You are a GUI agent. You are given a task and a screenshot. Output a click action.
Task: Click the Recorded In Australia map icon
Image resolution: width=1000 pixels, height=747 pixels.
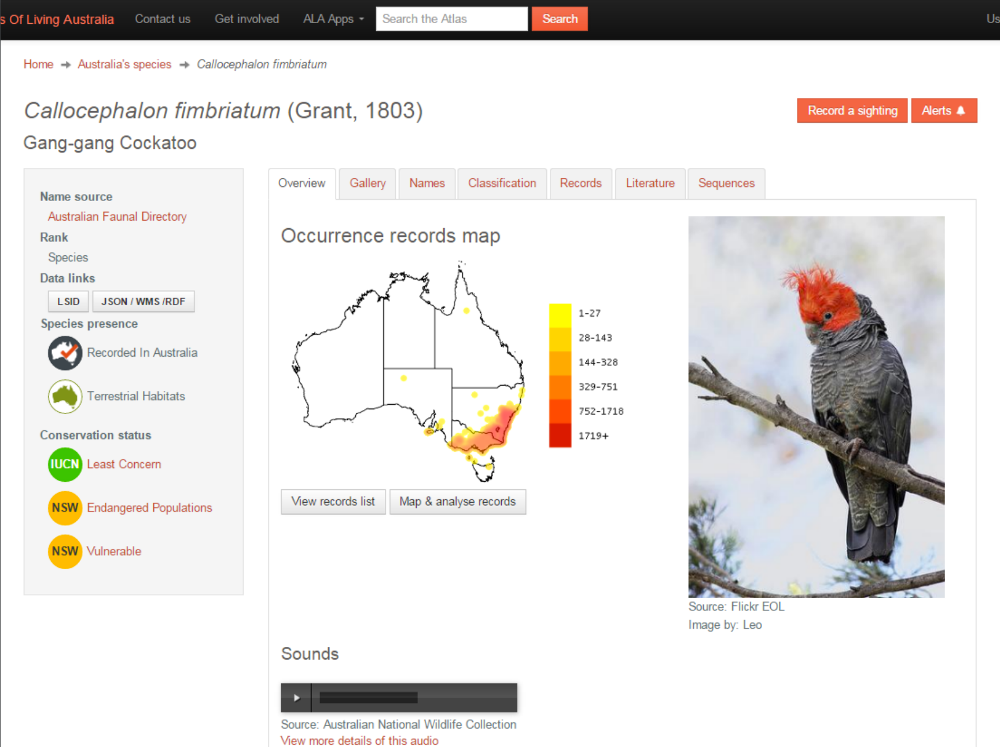(65, 353)
